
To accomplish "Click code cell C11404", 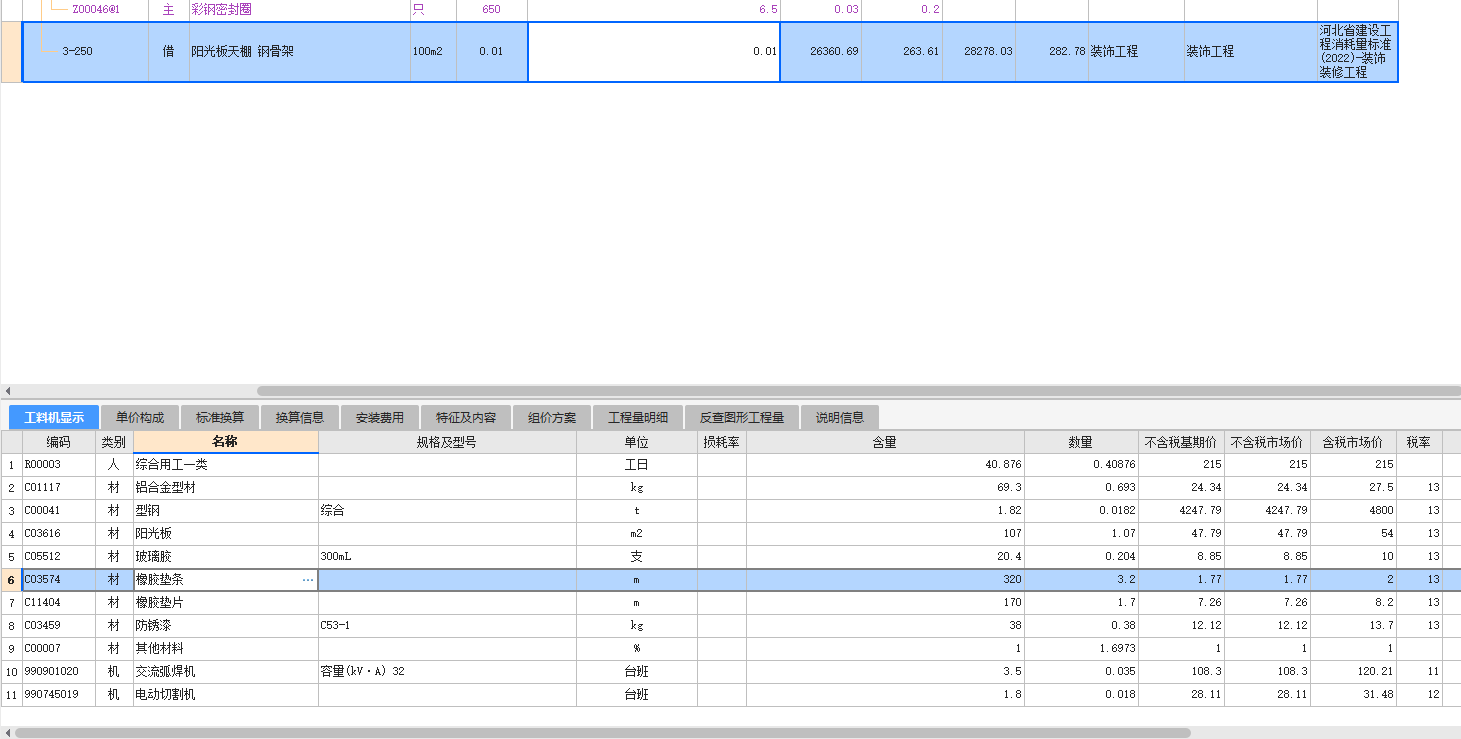I will (58, 603).
